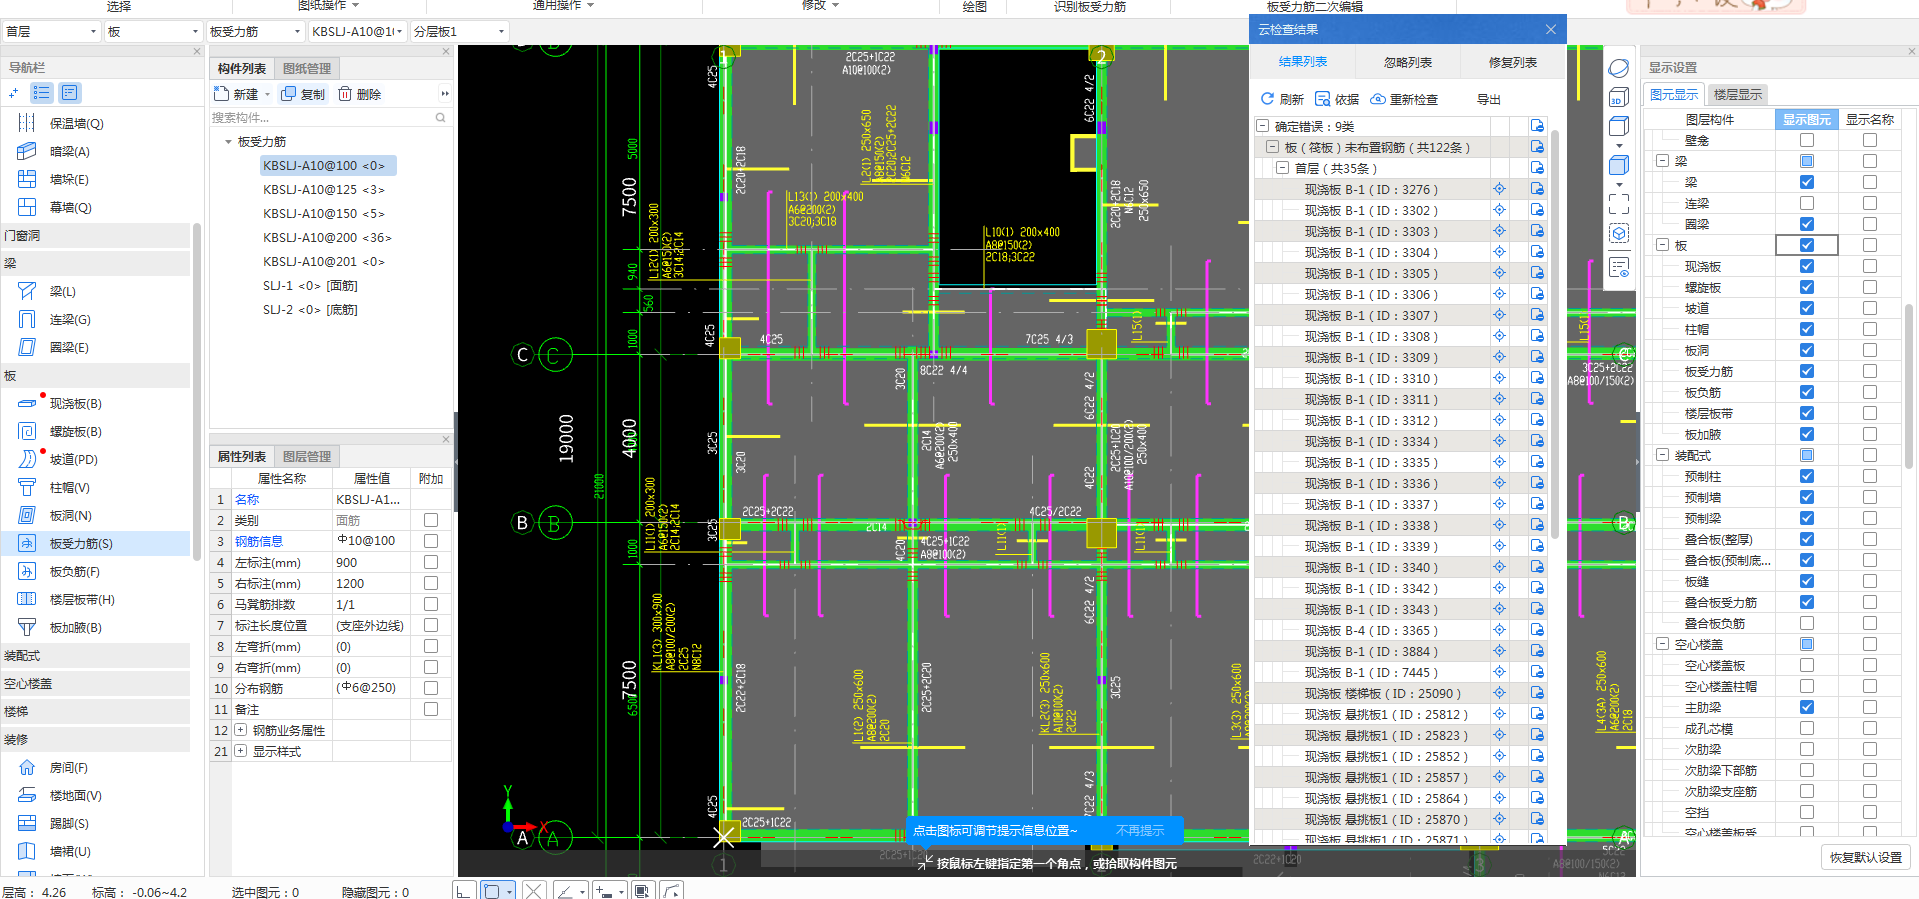Switch the navigation bar to list view

click(x=41, y=93)
